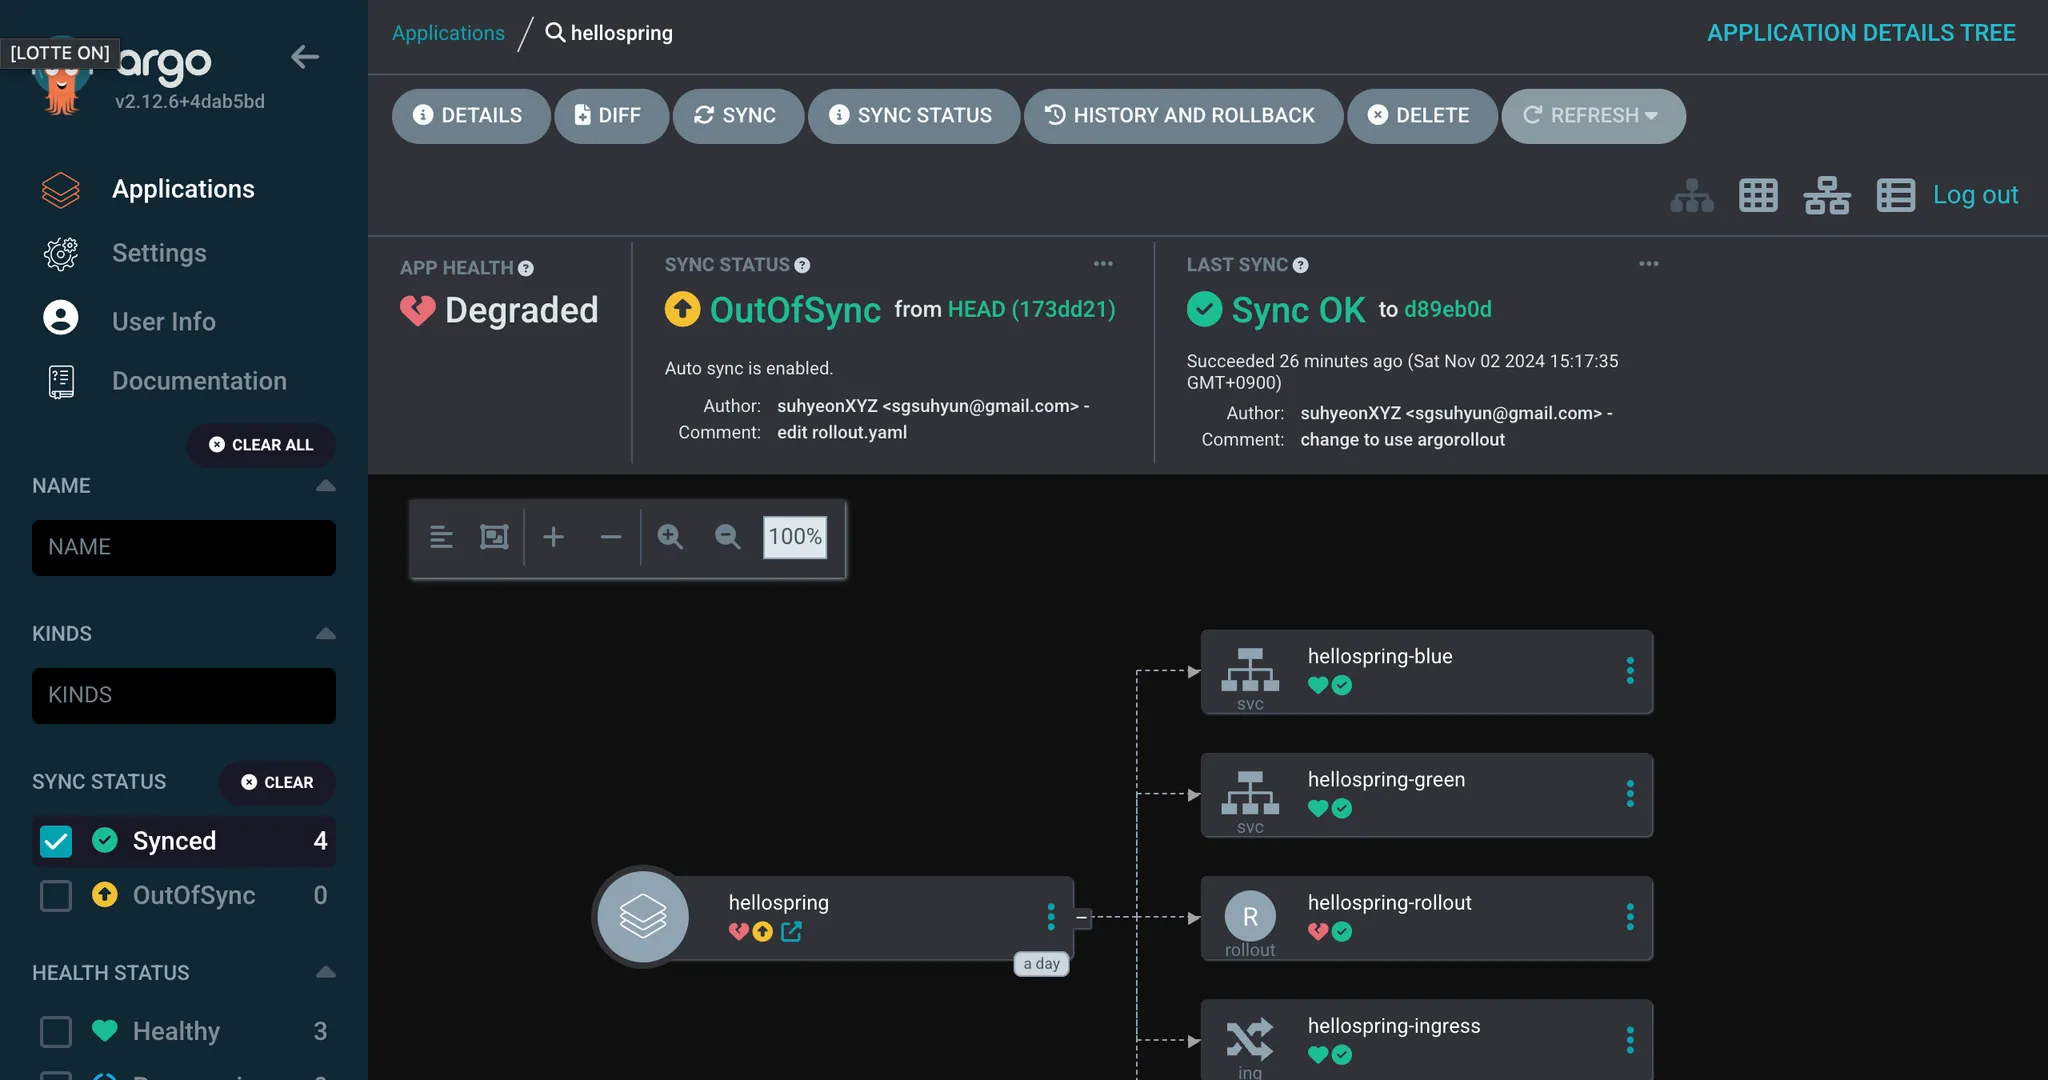Open hellospring external link icon

[791, 932]
